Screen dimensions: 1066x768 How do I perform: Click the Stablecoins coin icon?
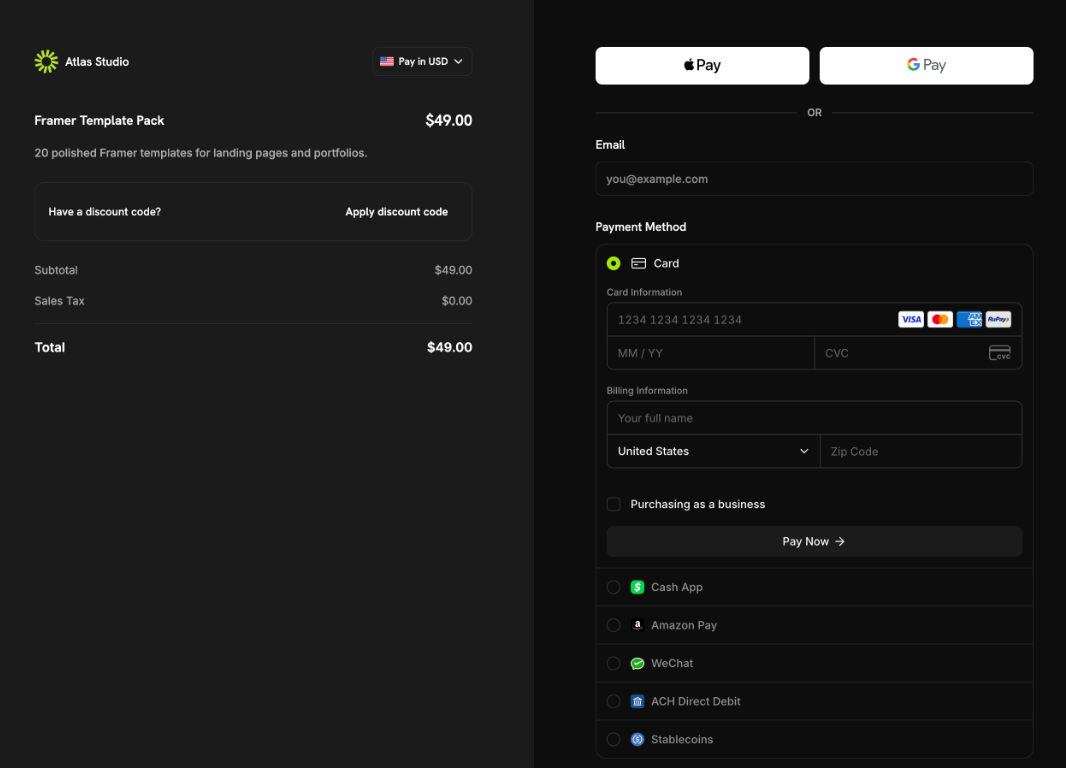click(637, 739)
